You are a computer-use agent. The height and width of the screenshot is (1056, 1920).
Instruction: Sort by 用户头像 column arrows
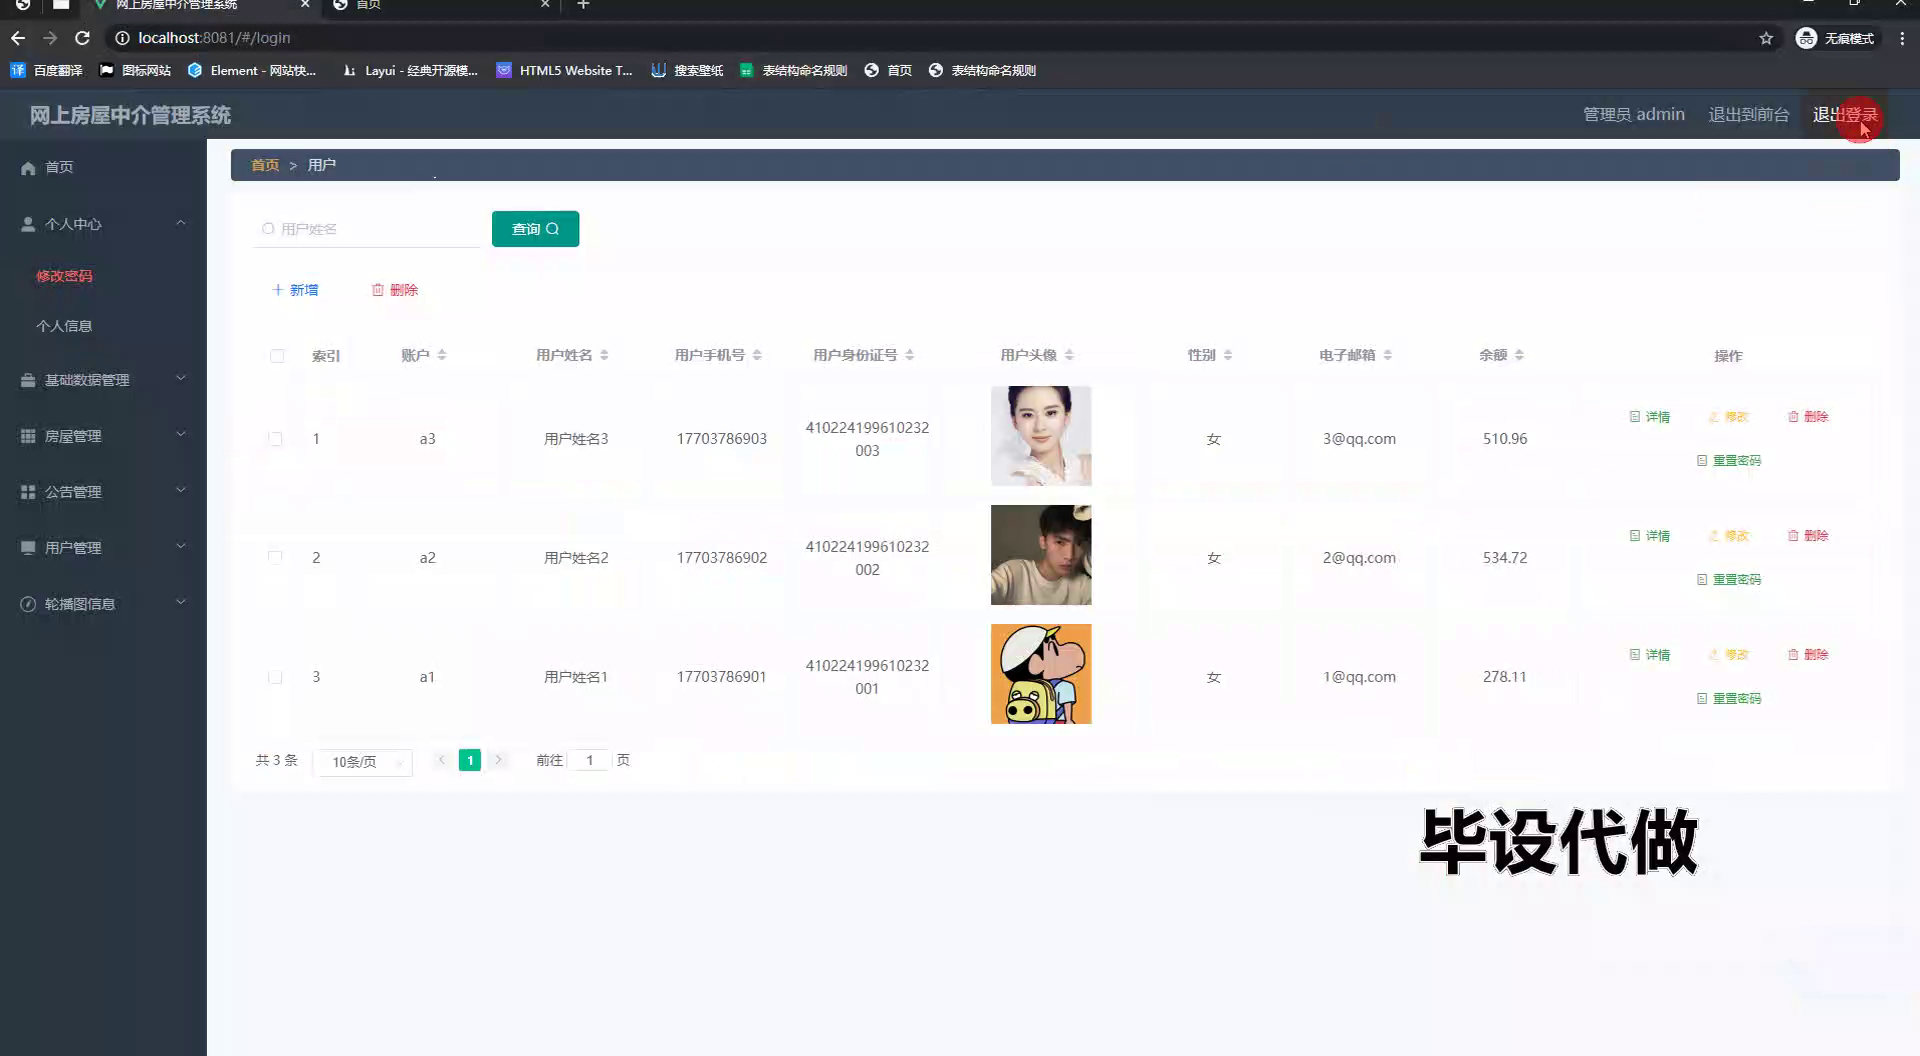click(1069, 355)
